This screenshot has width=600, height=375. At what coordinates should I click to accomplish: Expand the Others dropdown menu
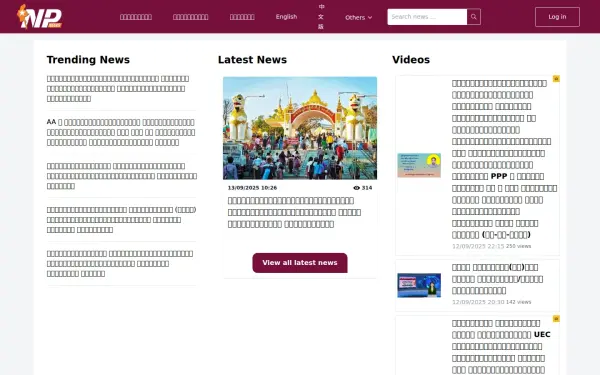point(359,17)
